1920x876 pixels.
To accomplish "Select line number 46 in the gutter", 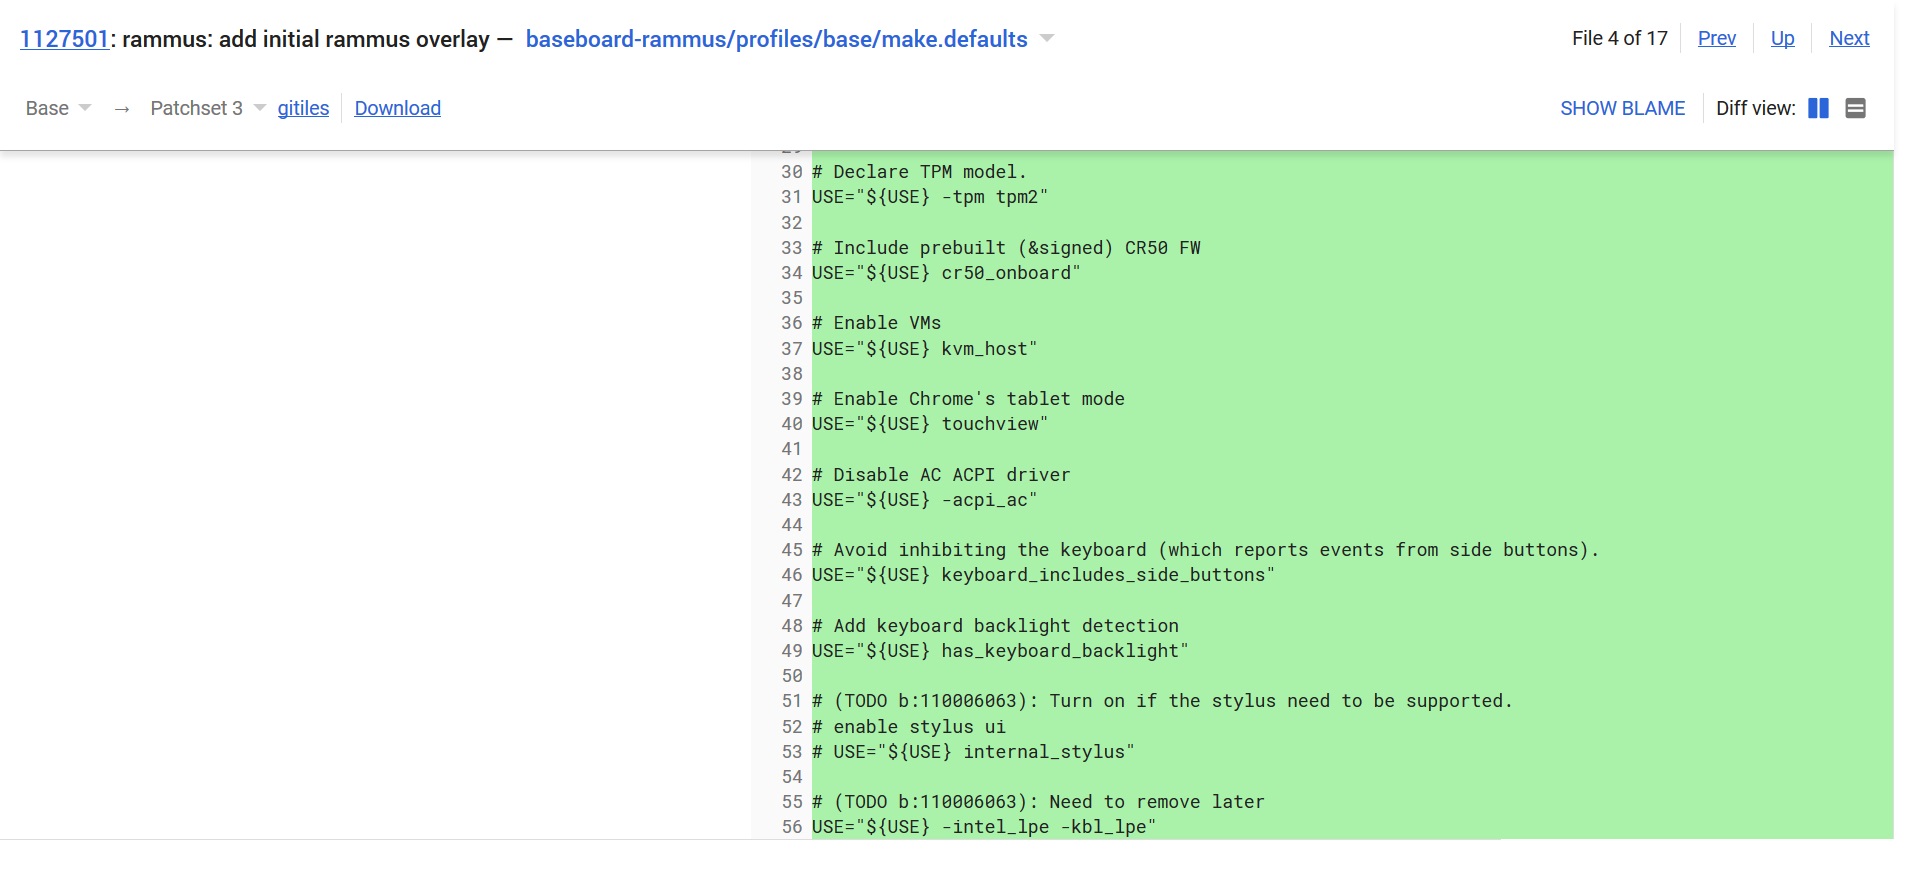I will point(792,575).
